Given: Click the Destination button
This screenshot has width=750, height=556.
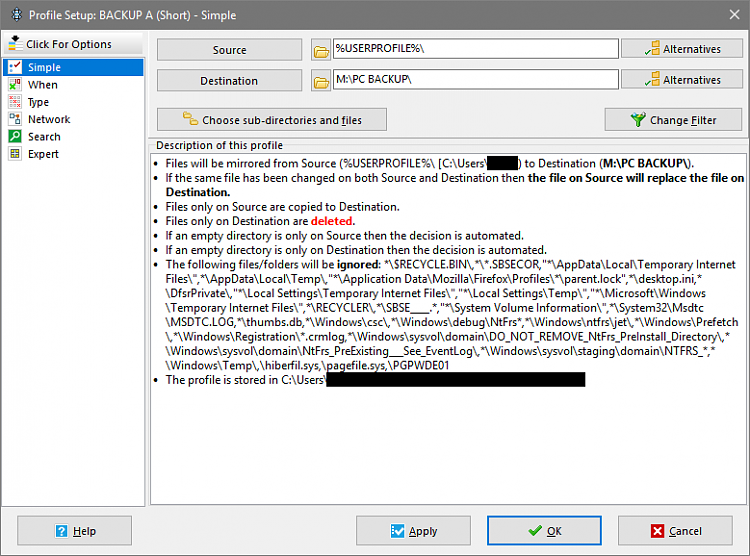Looking at the screenshot, I should point(230,80).
